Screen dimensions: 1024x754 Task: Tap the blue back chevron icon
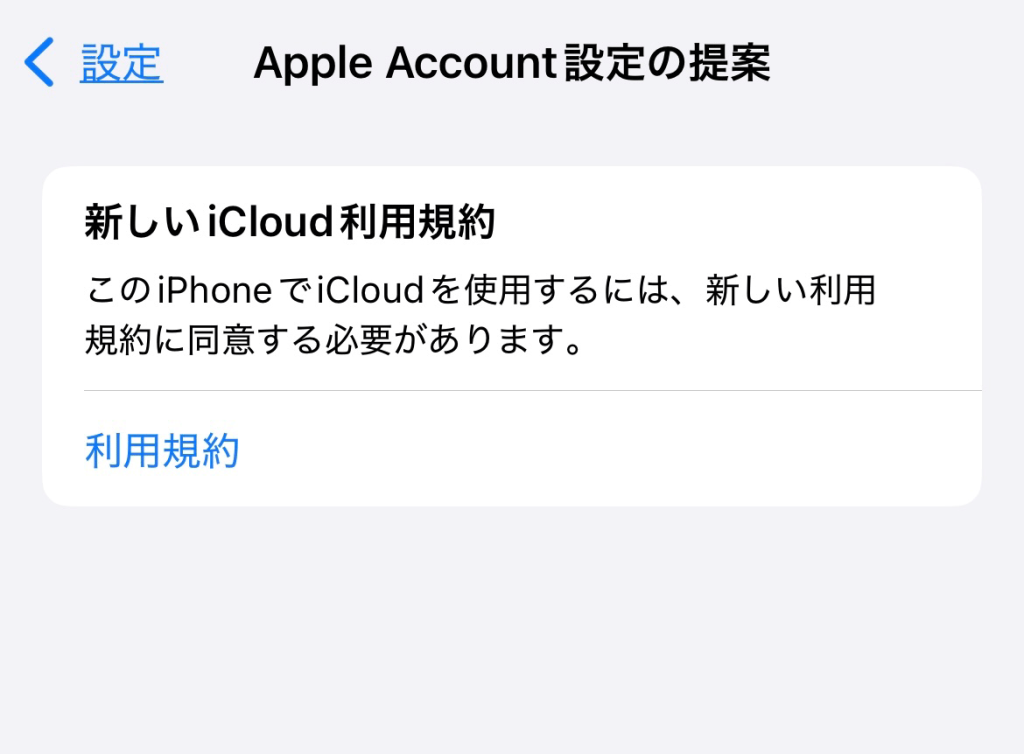(39, 63)
